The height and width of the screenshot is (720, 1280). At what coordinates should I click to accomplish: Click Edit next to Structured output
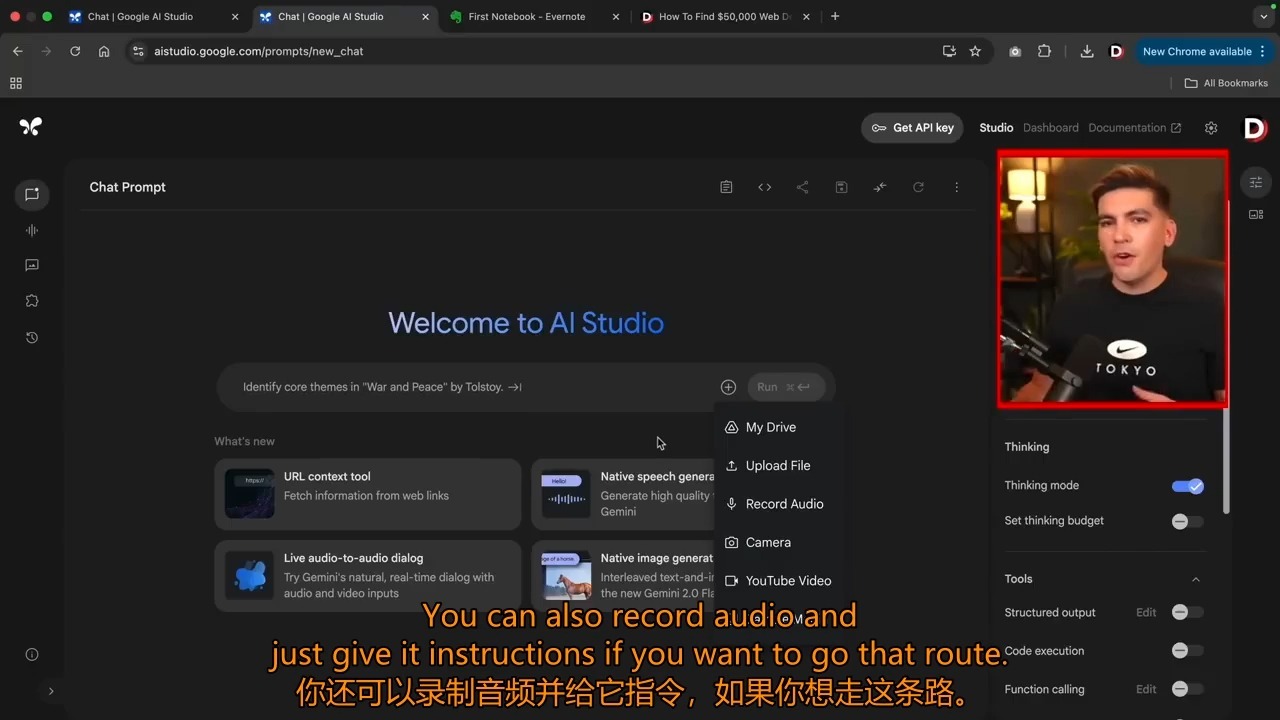1146,612
